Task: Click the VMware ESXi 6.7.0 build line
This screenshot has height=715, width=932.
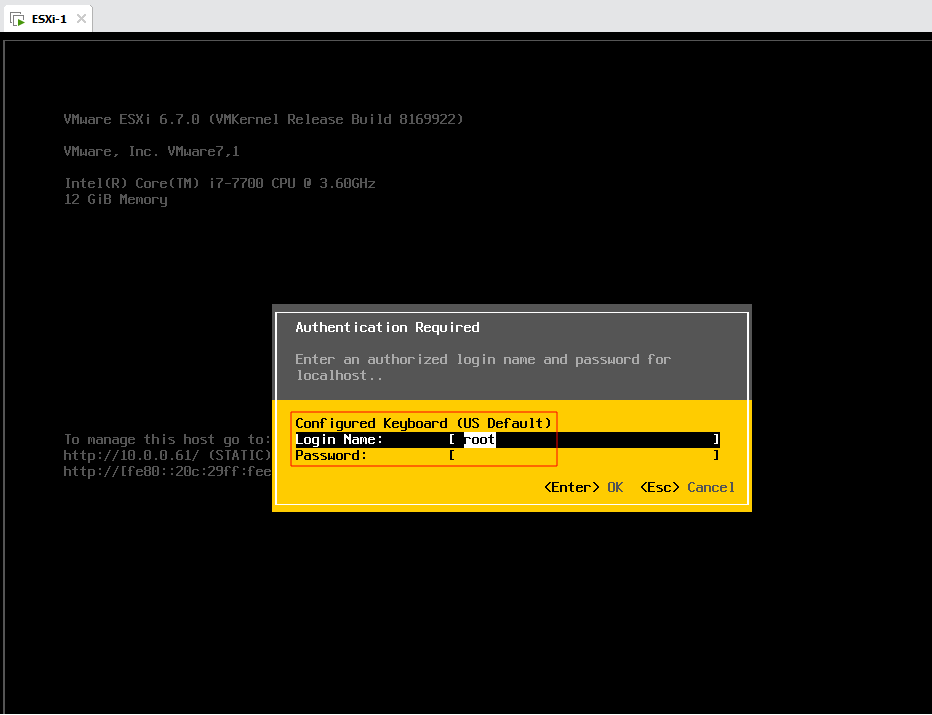Action: pyautogui.click(x=263, y=119)
